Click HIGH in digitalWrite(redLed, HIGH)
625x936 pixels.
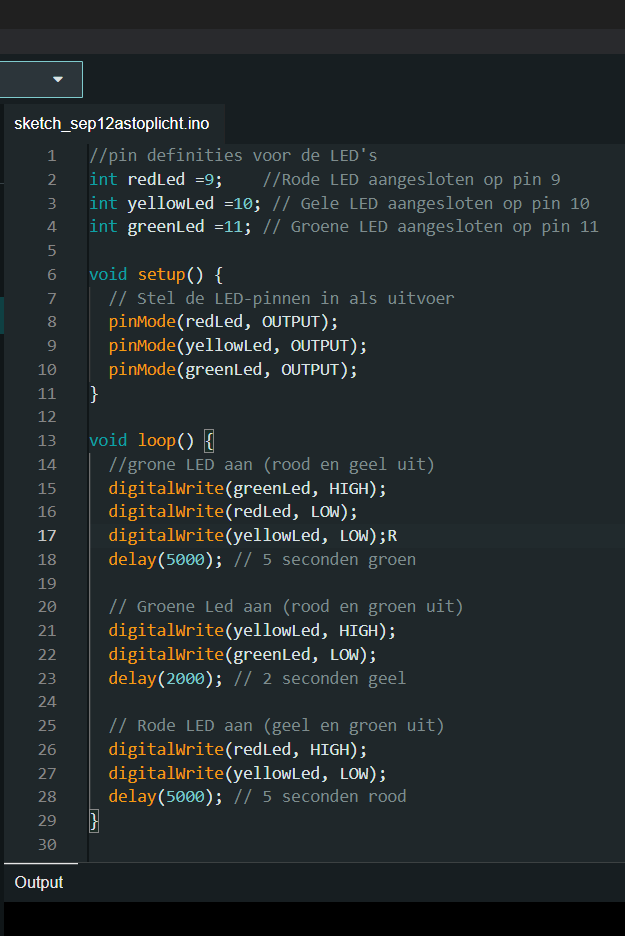pos(329,749)
